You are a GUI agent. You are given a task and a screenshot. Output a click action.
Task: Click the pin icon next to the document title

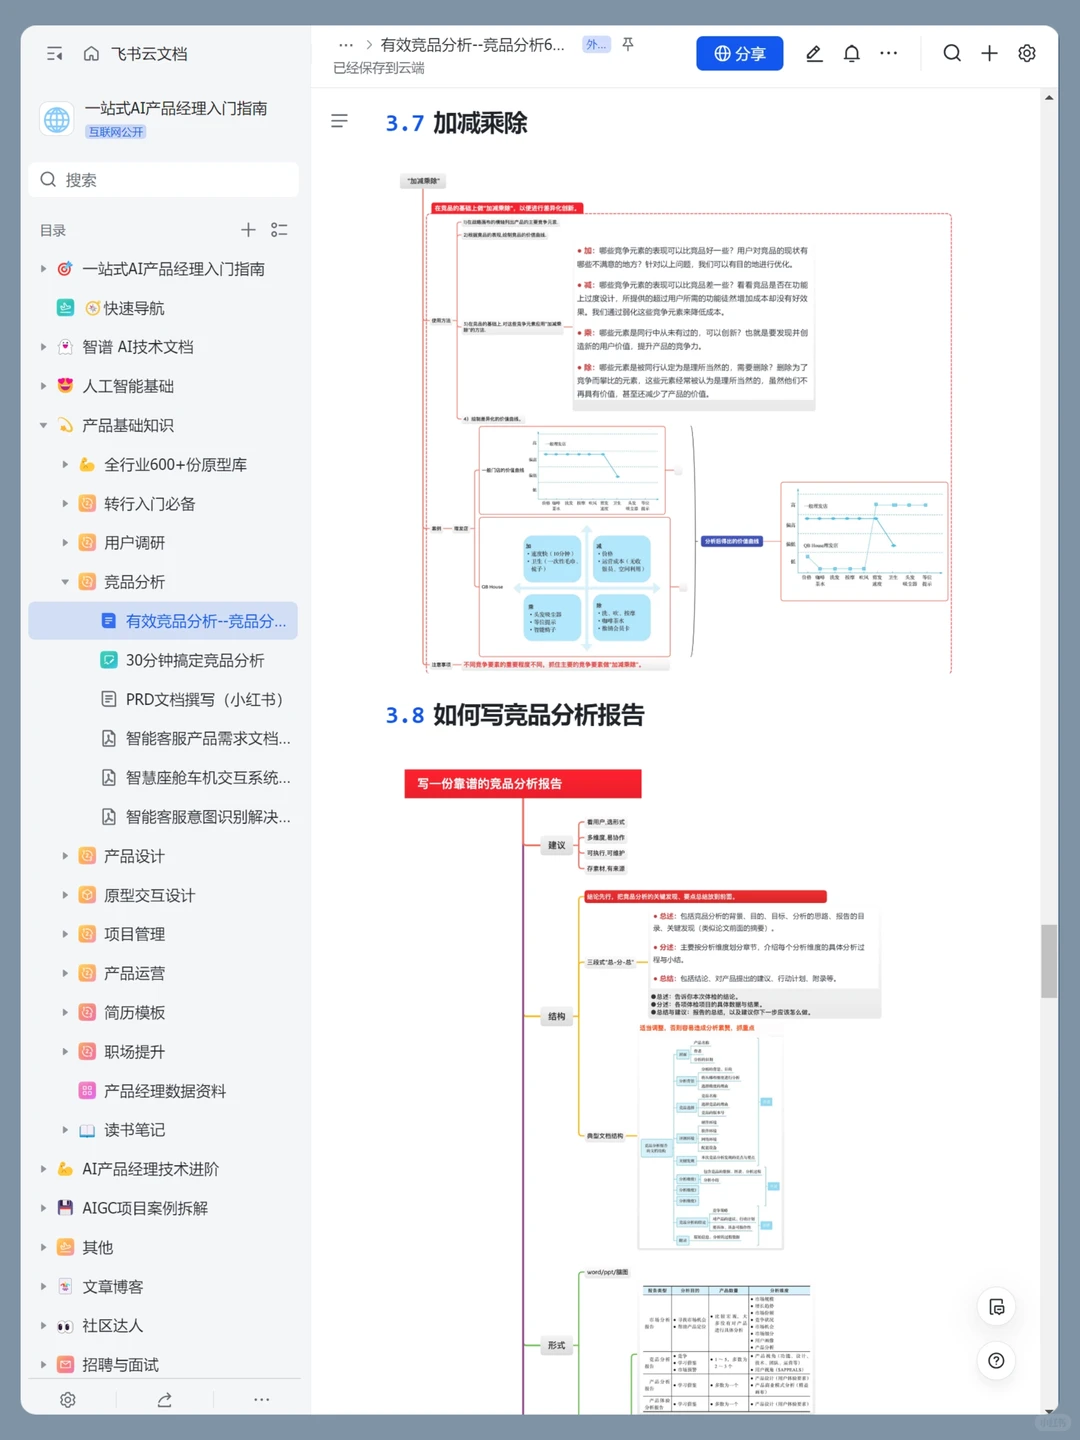(627, 44)
